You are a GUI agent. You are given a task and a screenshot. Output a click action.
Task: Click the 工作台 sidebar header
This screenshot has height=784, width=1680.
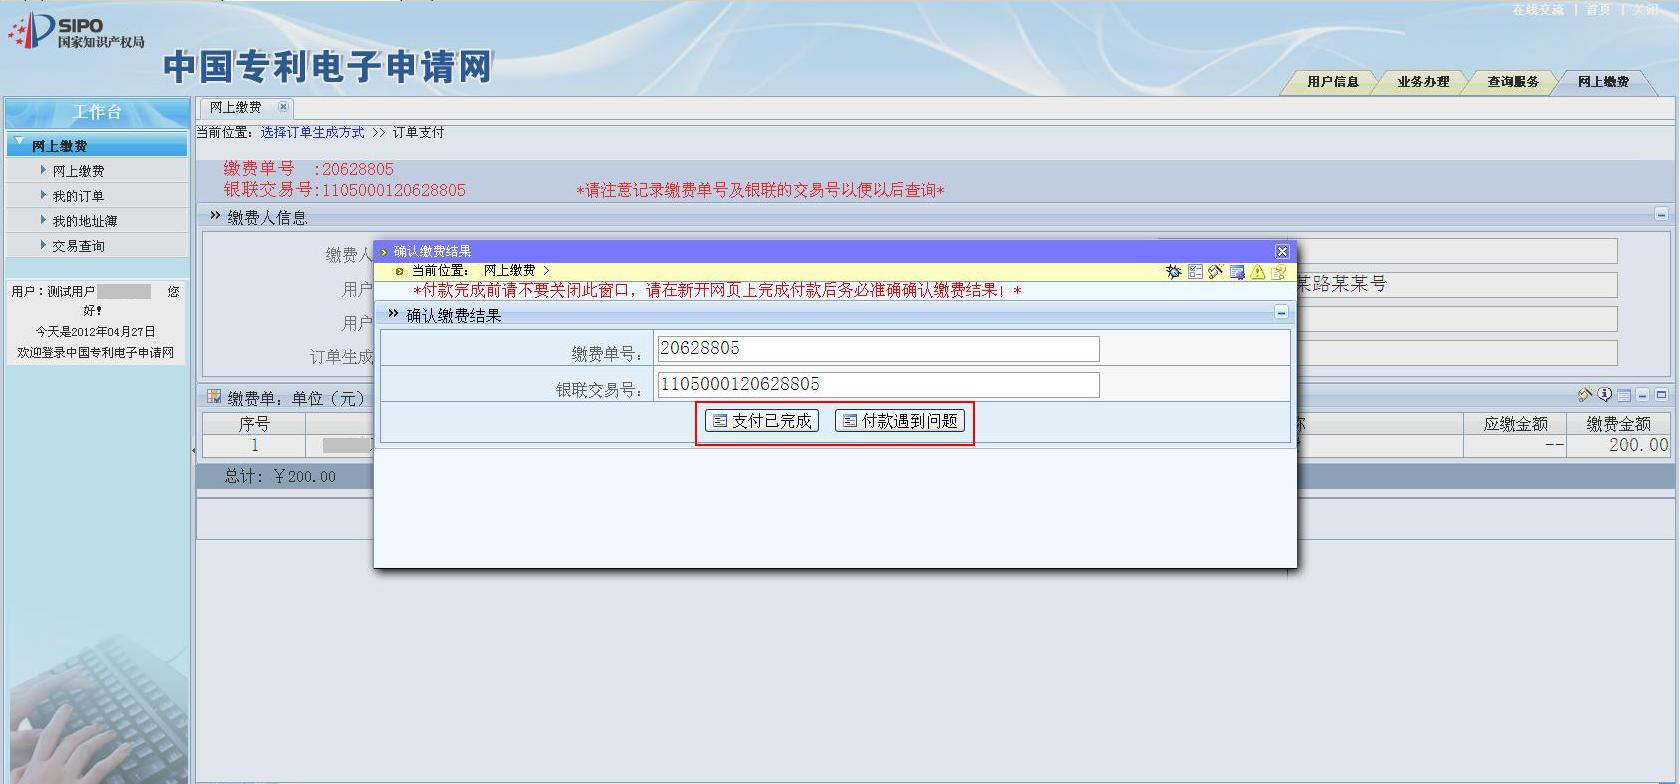[x=97, y=112]
